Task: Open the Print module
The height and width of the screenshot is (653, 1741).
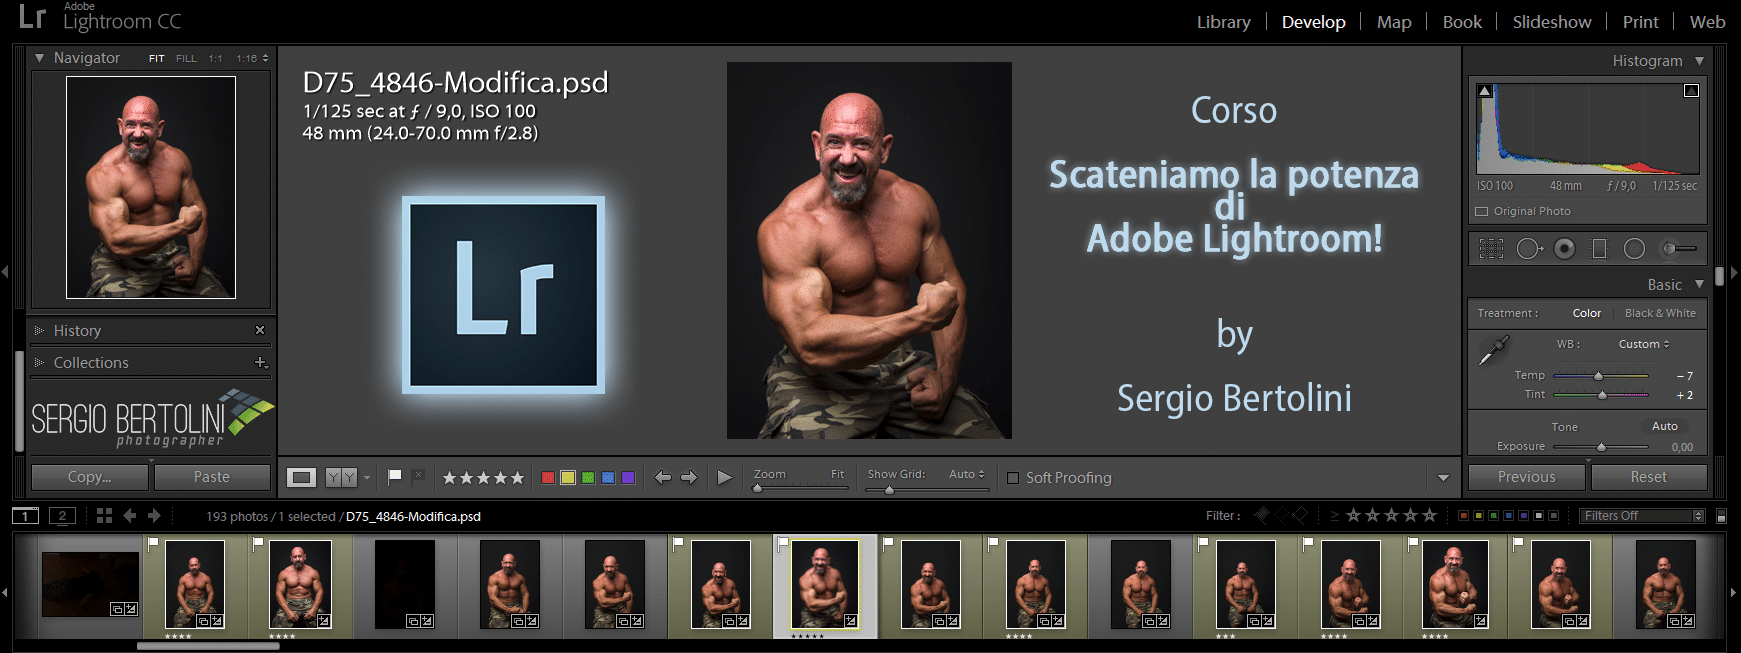Action: [1640, 22]
